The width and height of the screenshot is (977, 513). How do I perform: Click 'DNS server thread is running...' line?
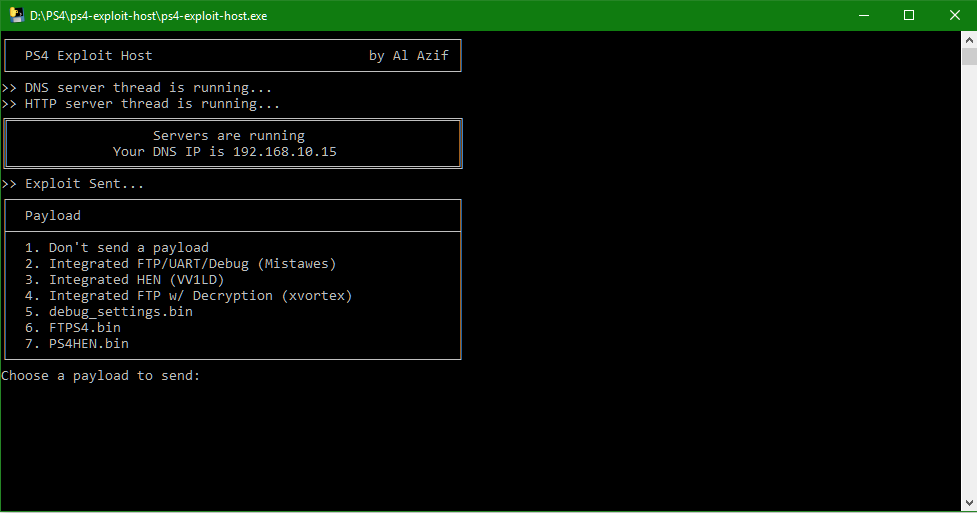coord(137,87)
